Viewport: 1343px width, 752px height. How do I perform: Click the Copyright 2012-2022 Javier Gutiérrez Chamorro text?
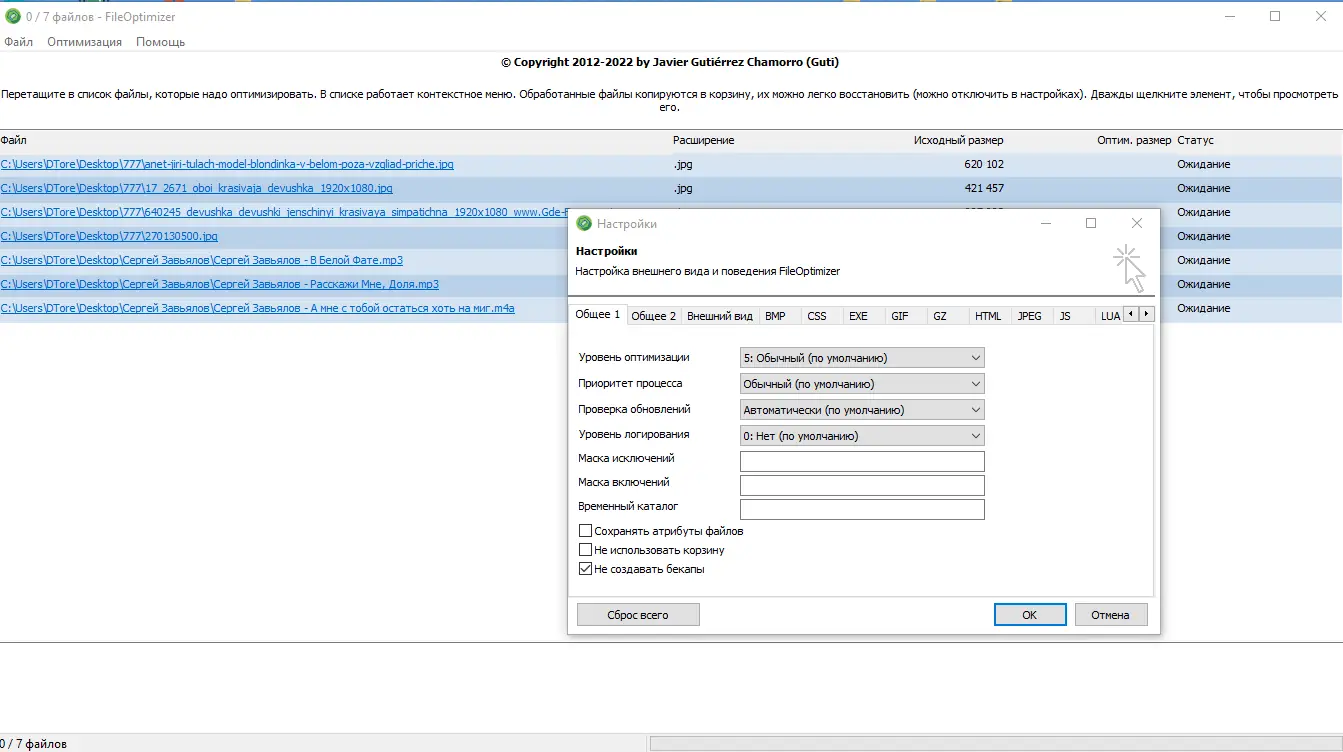point(670,62)
